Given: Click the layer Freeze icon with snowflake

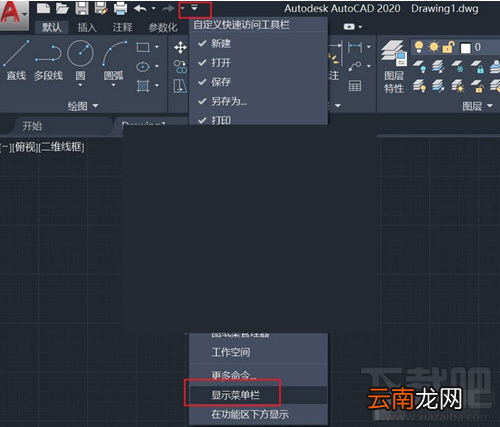Looking at the screenshot, I should [x=457, y=66].
